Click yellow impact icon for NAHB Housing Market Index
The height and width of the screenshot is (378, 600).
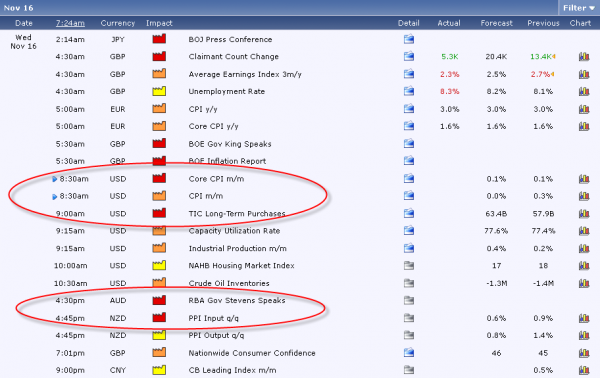(159, 265)
